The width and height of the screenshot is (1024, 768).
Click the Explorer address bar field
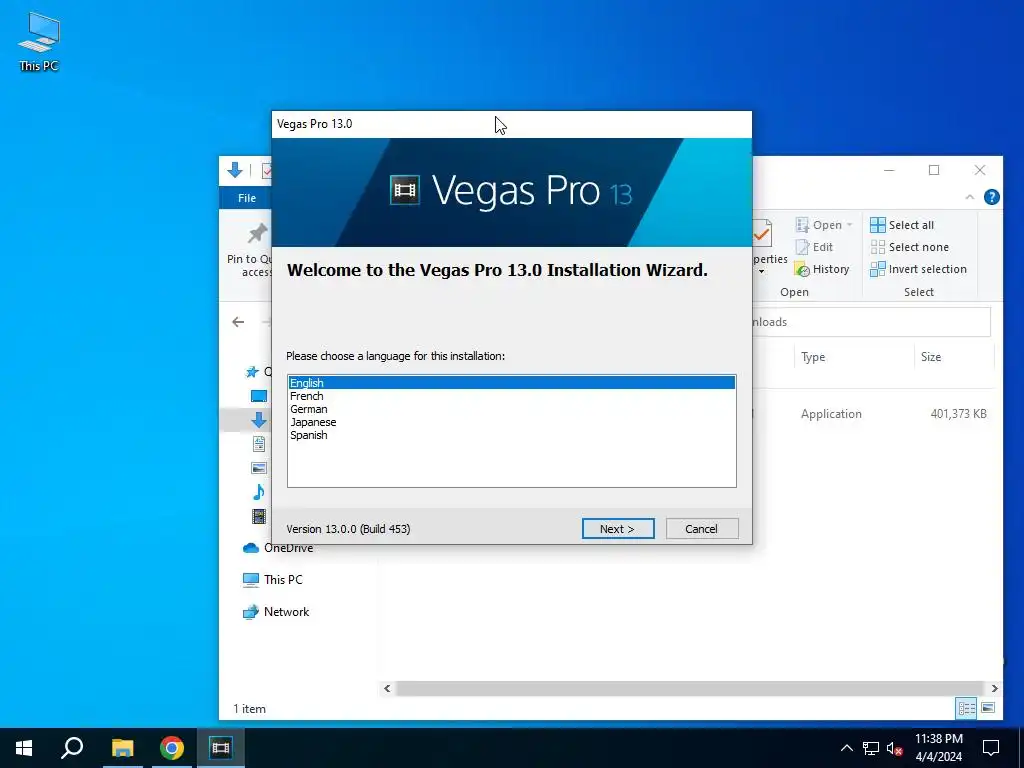click(x=871, y=322)
